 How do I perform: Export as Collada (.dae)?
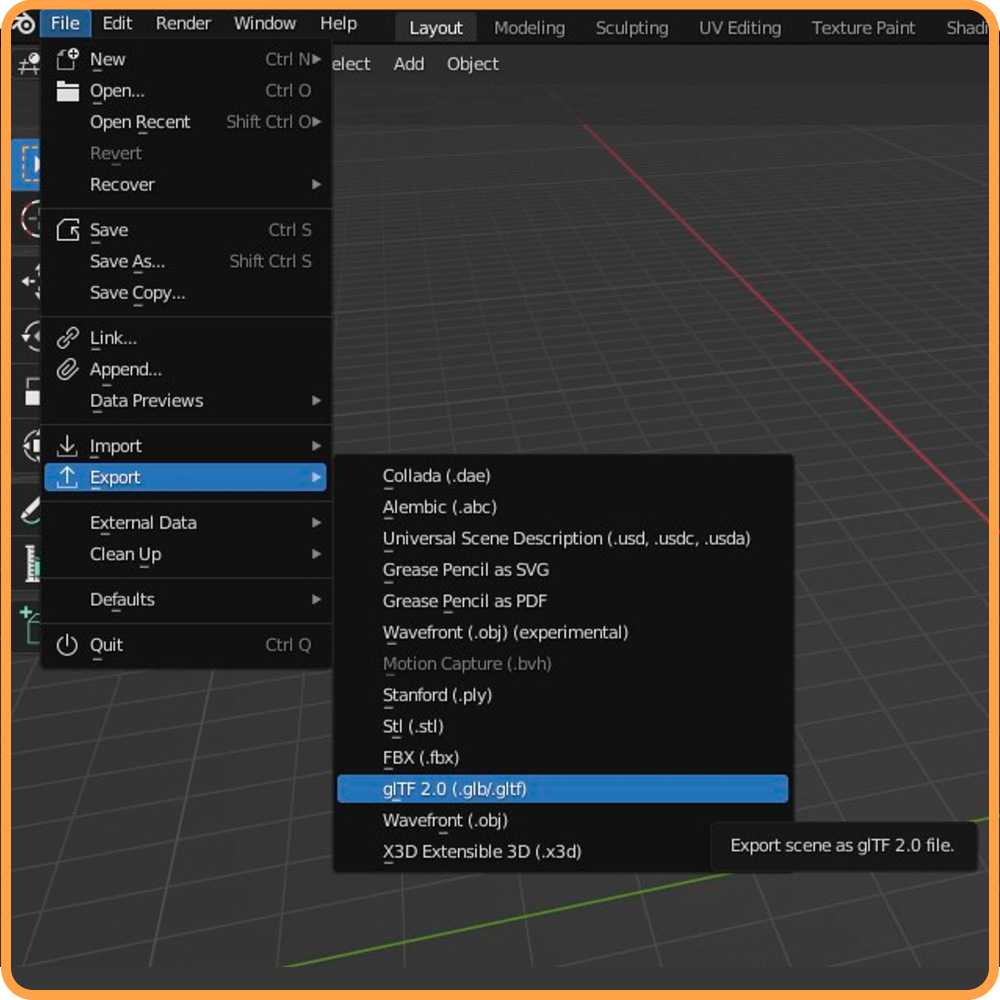coord(562,476)
